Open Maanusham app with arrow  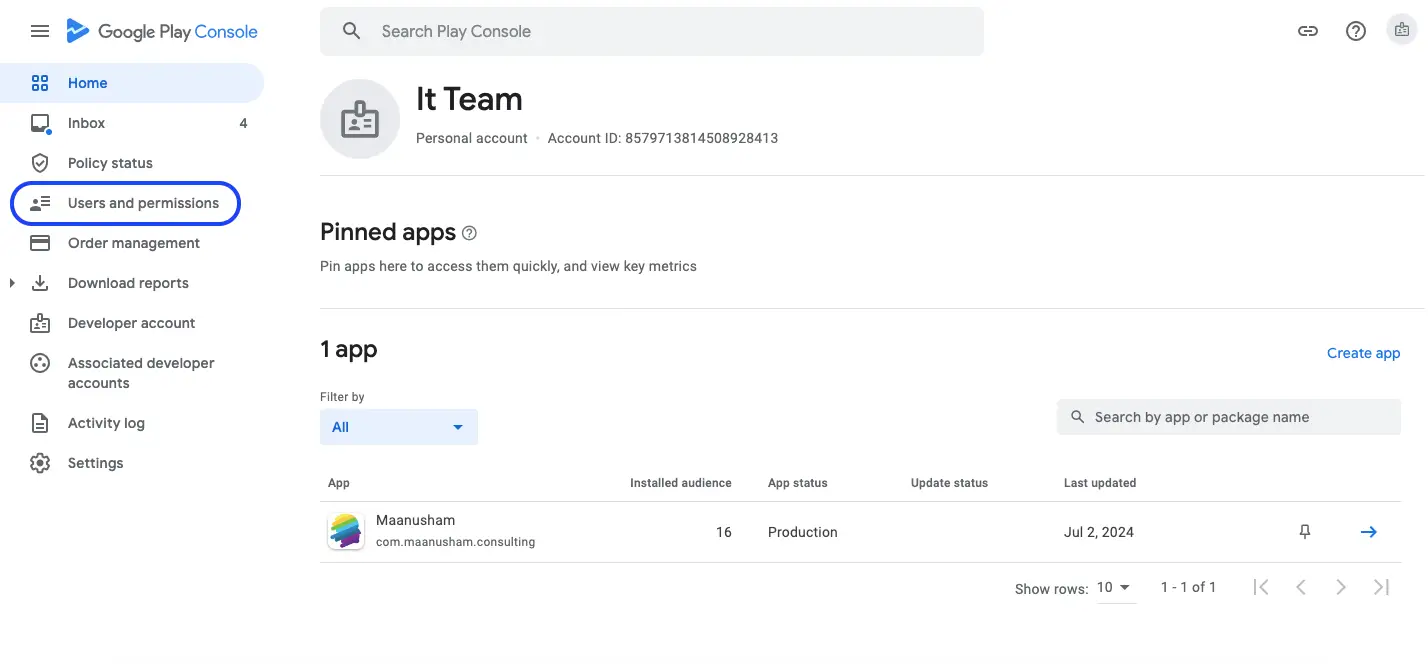coord(1369,532)
